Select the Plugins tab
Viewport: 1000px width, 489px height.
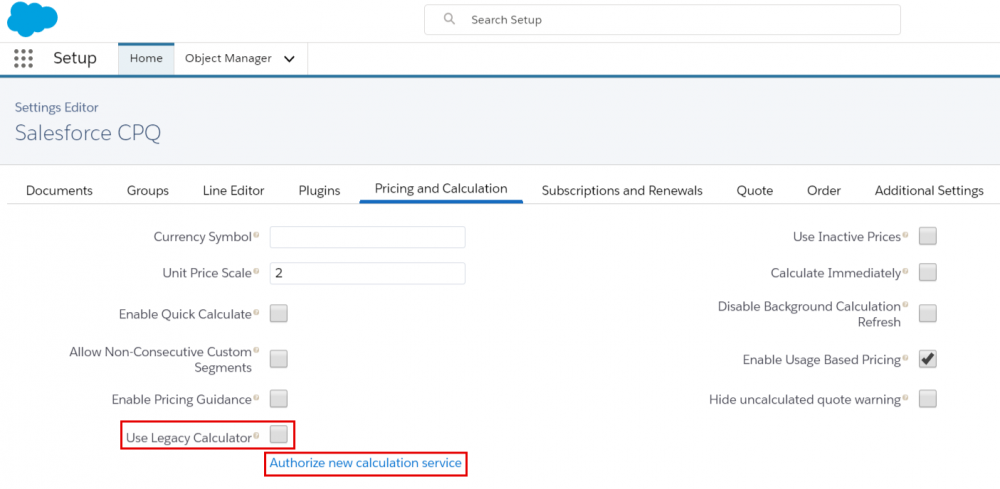coord(320,191)
